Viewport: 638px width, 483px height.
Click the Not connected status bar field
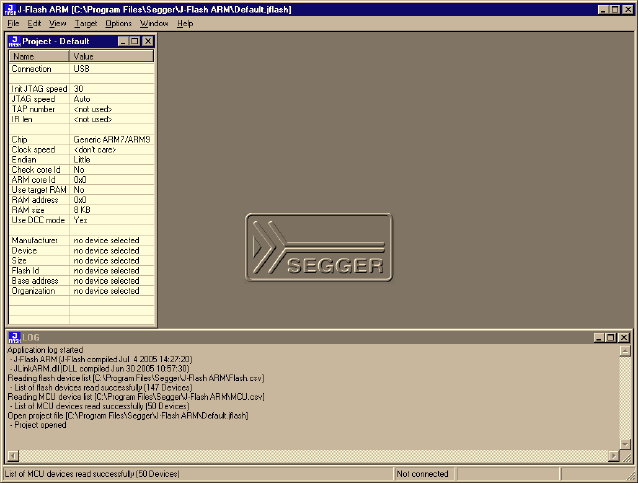pos(422,474)
